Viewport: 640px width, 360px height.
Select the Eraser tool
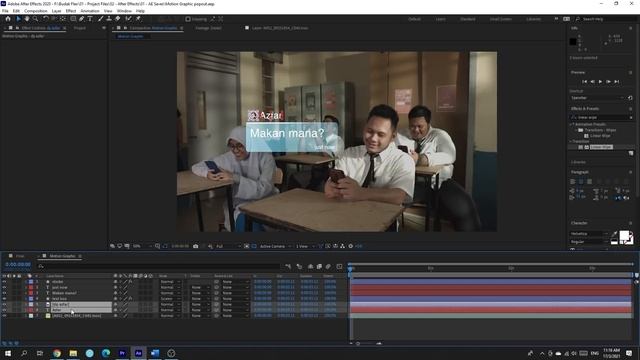click(x=118, y=19)
